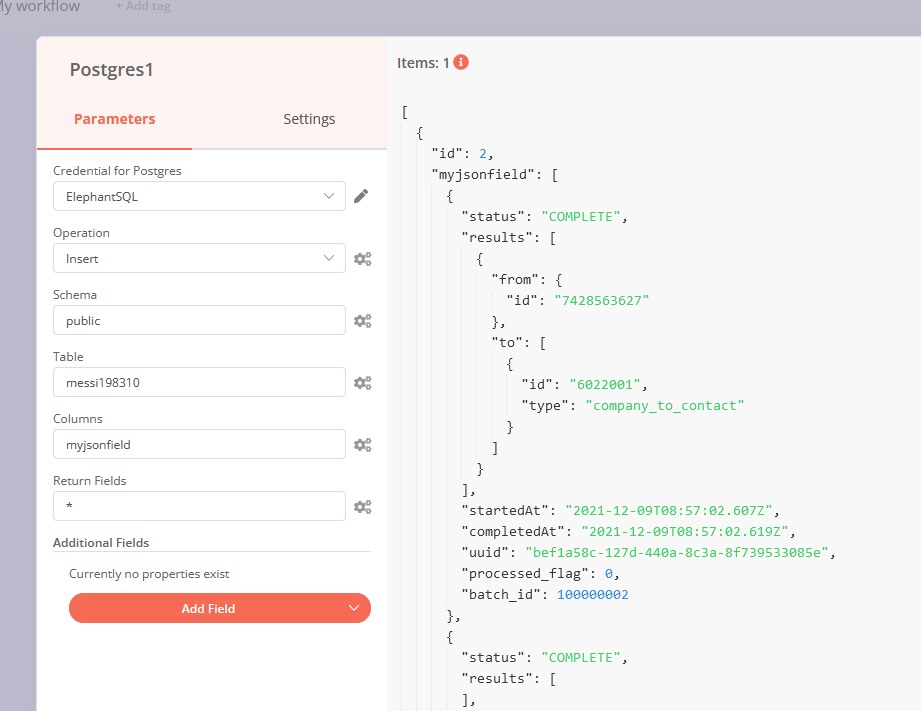921x711 pixels.
Task: Switch to the Settings tab
Action: (309, 119)
